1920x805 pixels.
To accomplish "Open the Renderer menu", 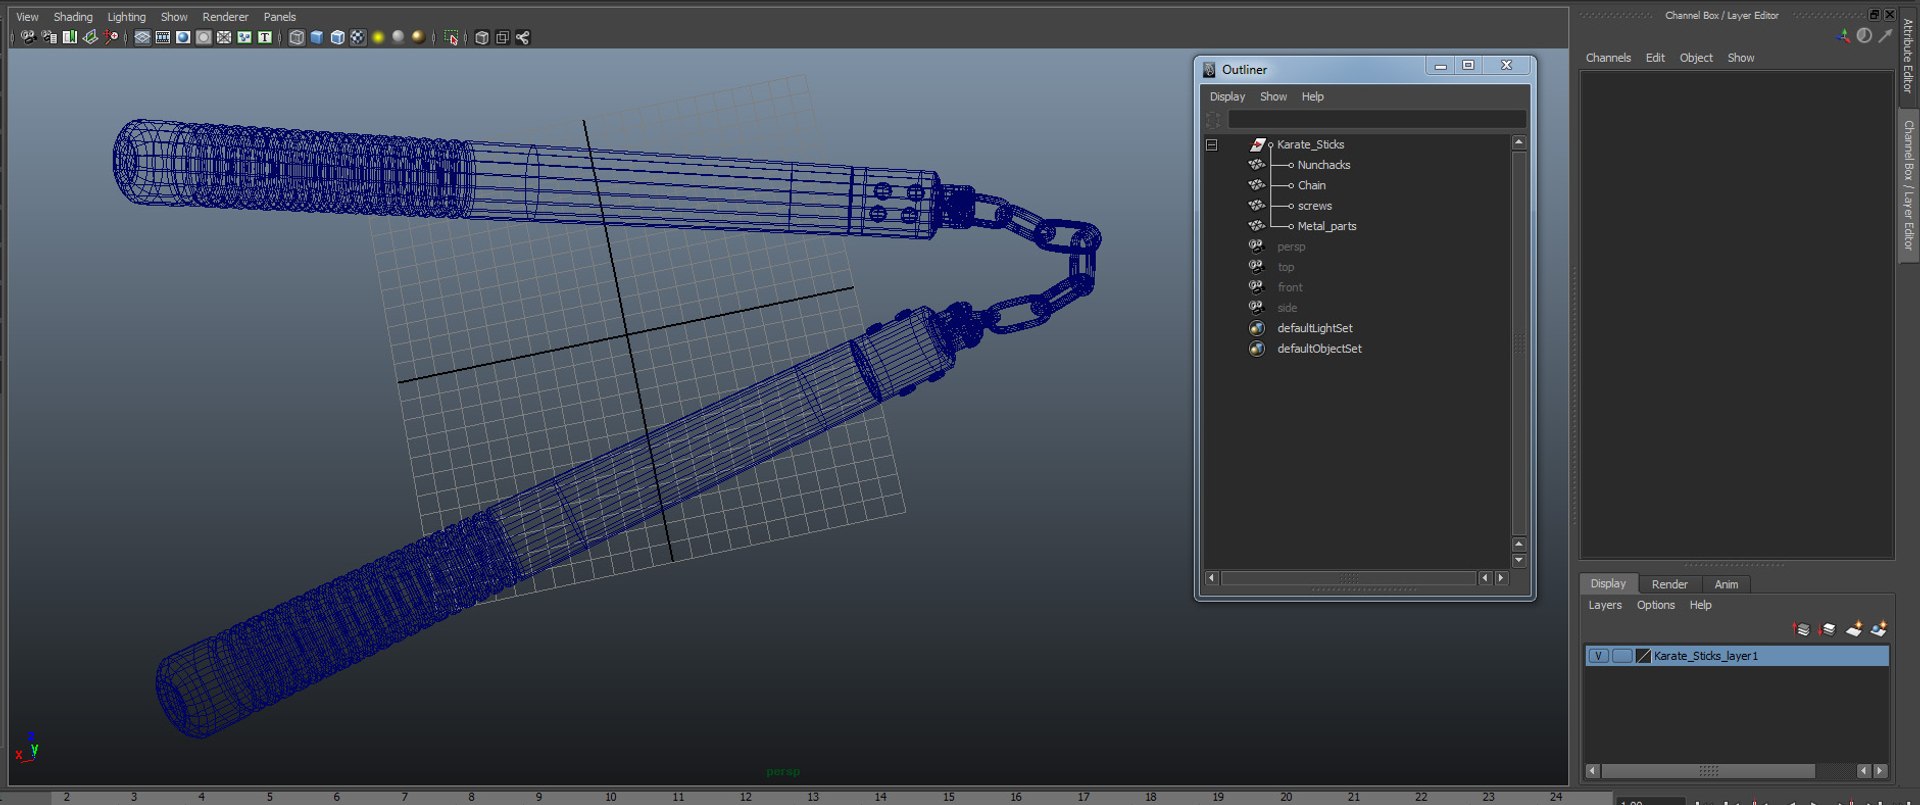I will (225, 17).
